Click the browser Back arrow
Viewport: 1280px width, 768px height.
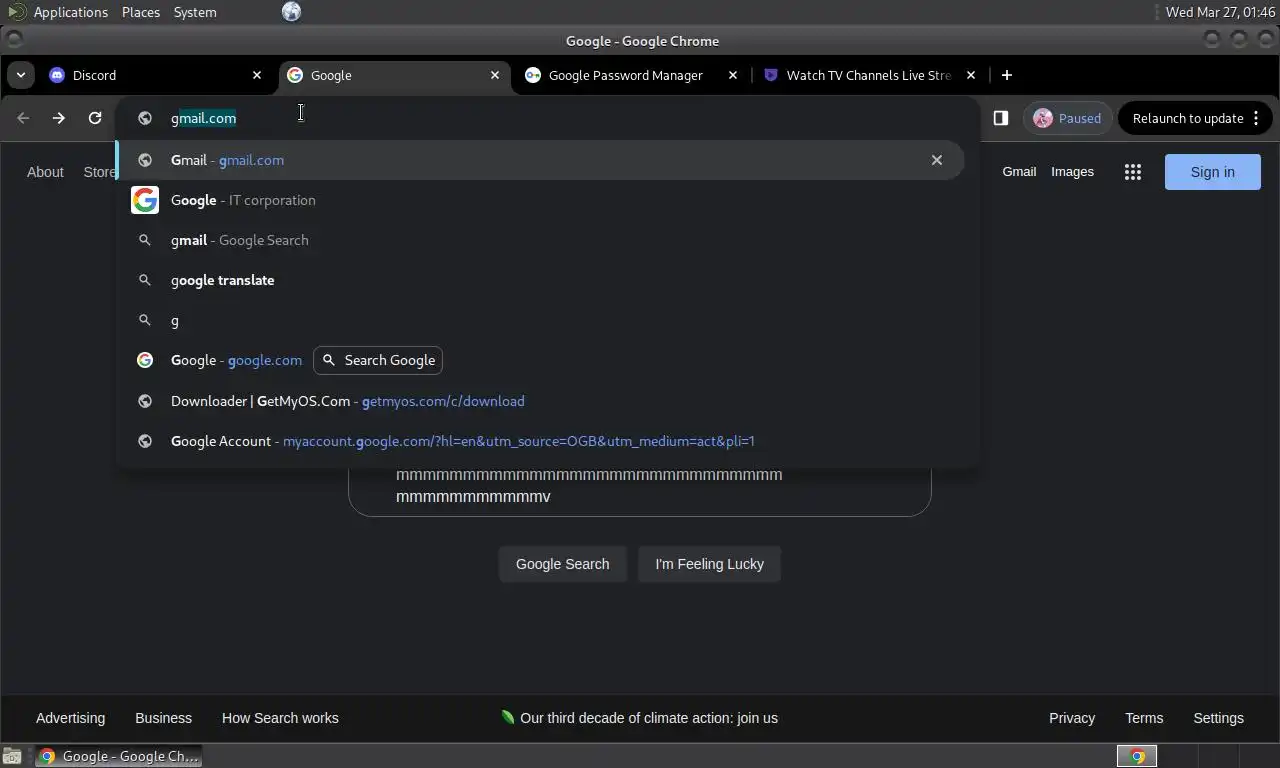(23, 118)
